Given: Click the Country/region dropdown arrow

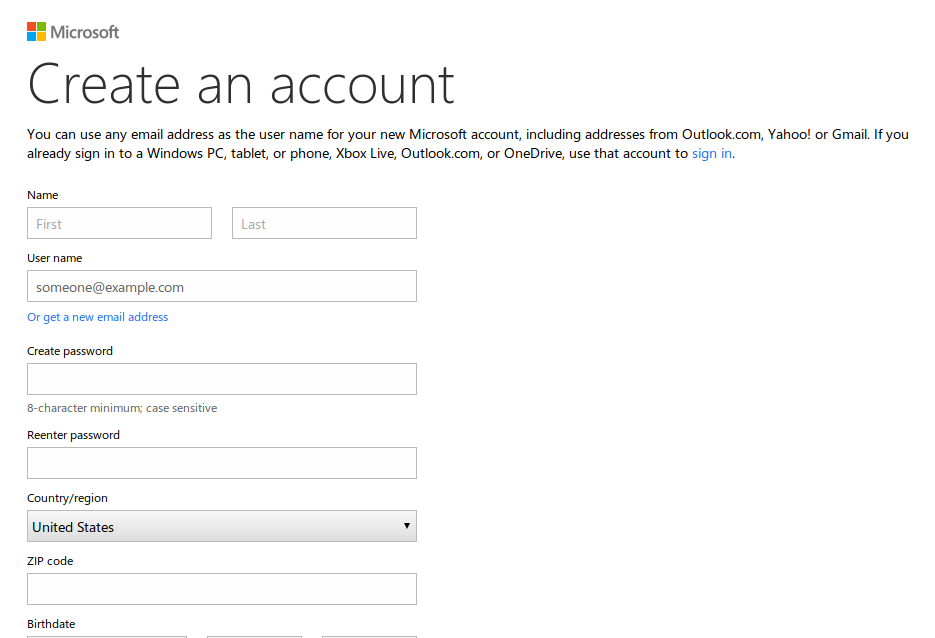Looking at the screenshot, I should click(x=406, y=526).
